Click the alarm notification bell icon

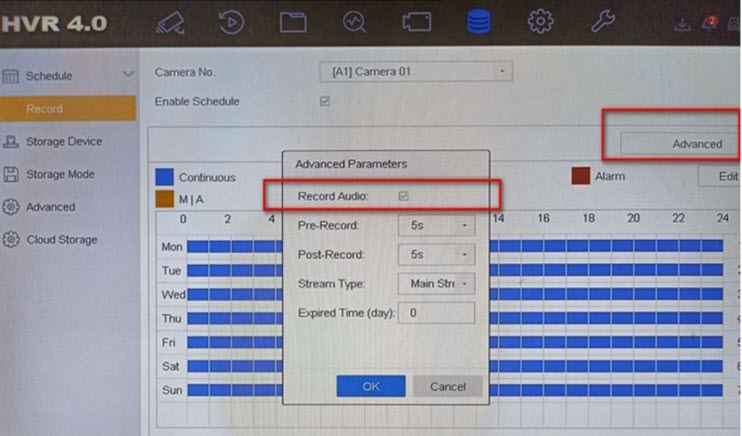click(708, 22)
